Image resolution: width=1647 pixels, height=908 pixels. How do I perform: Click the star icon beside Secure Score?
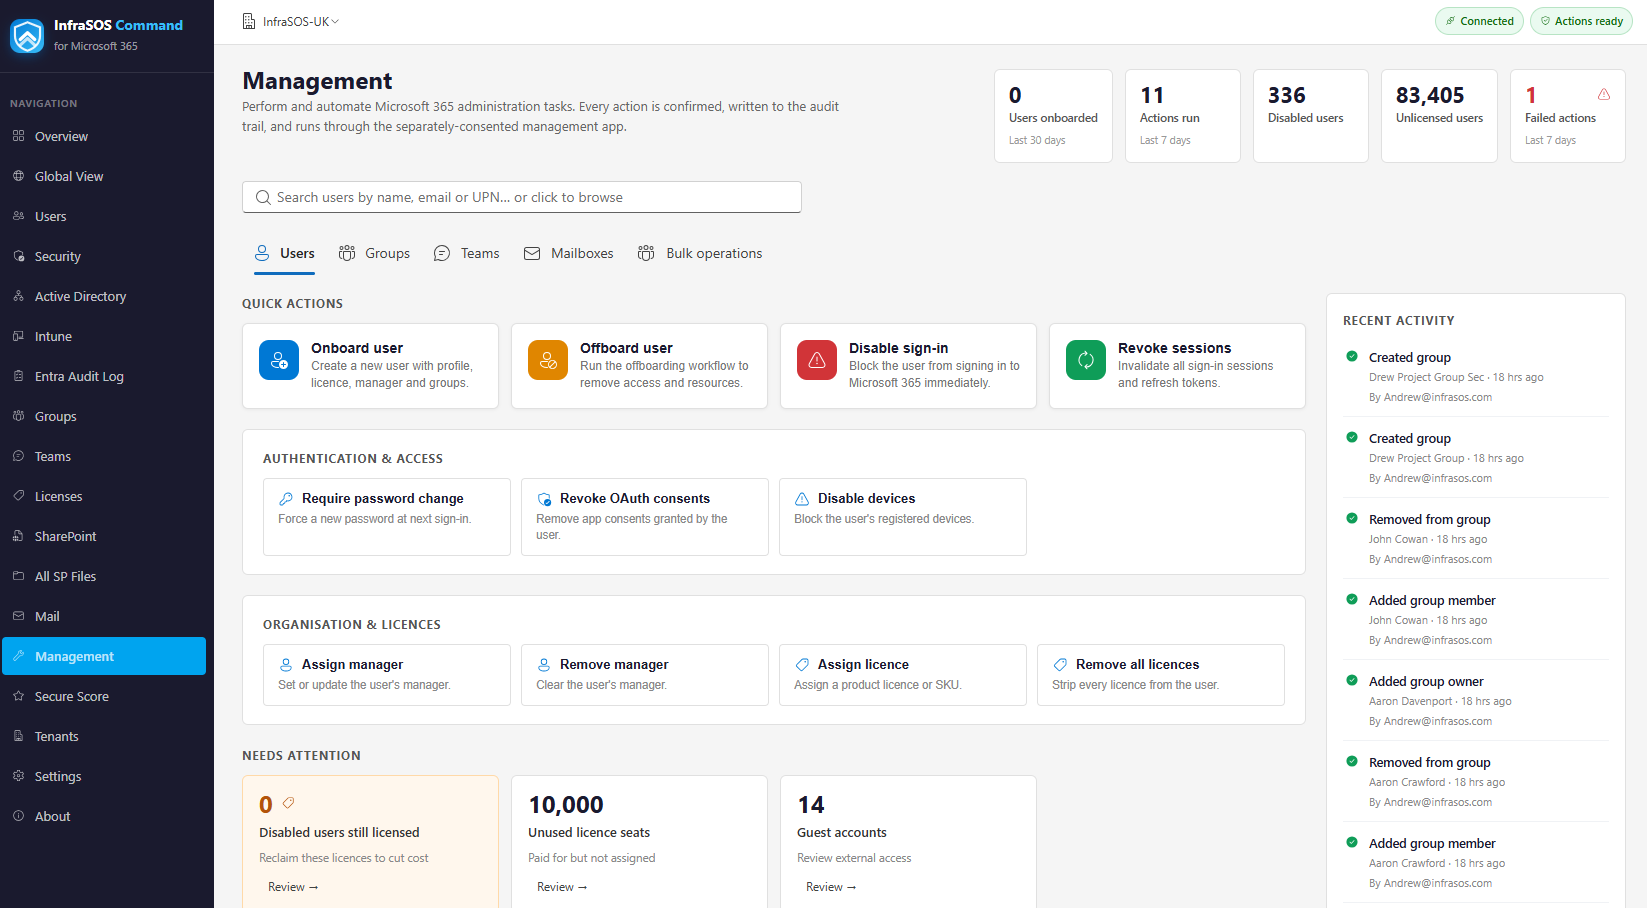[x=18, y=696]
